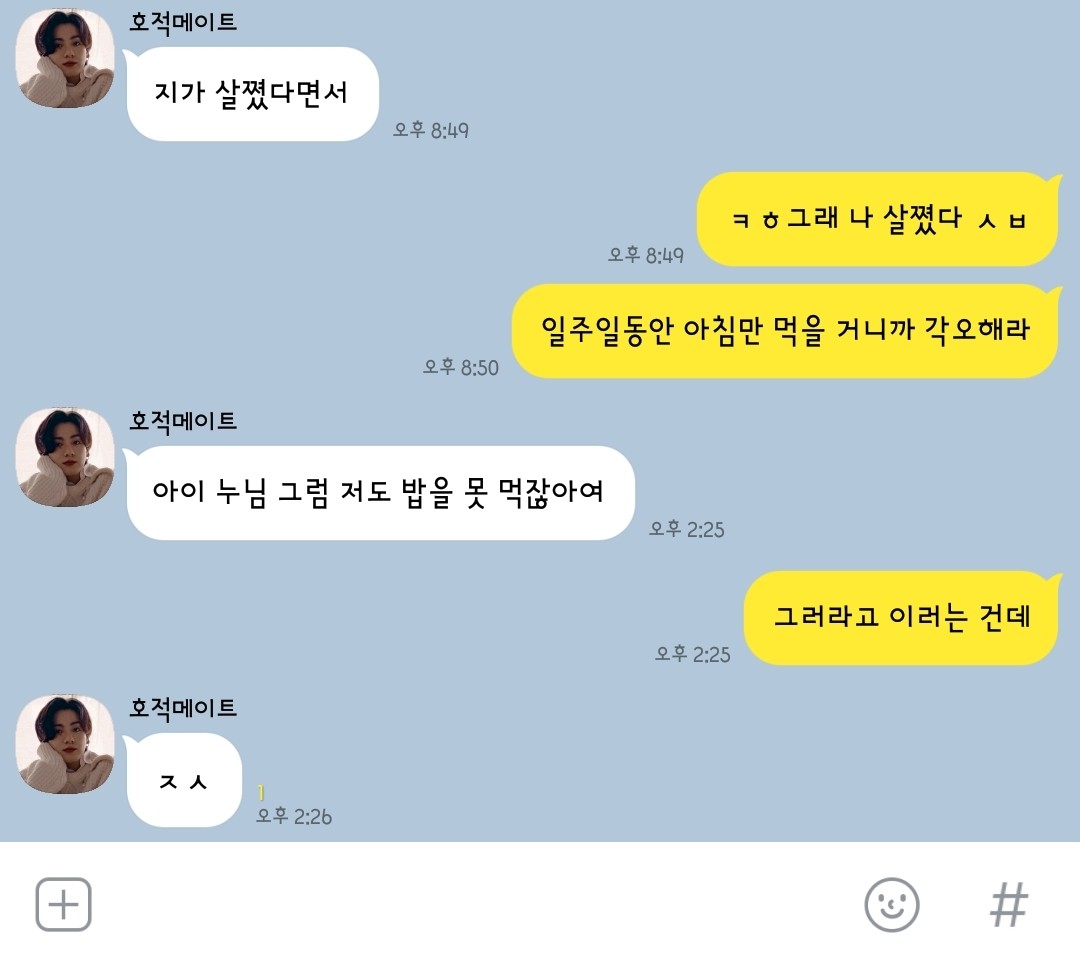Viewport: 1080px width, 968px height.
Task: Select yellow bubble 'ㅋㅎ그래 나 살쪘다 ㅅㅂ'
Action: tap(877, 219)
